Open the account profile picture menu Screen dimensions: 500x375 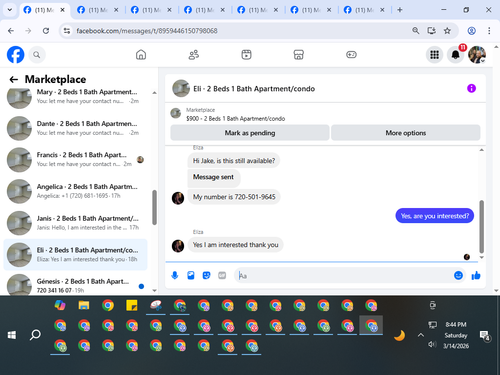tap(477, 55)
